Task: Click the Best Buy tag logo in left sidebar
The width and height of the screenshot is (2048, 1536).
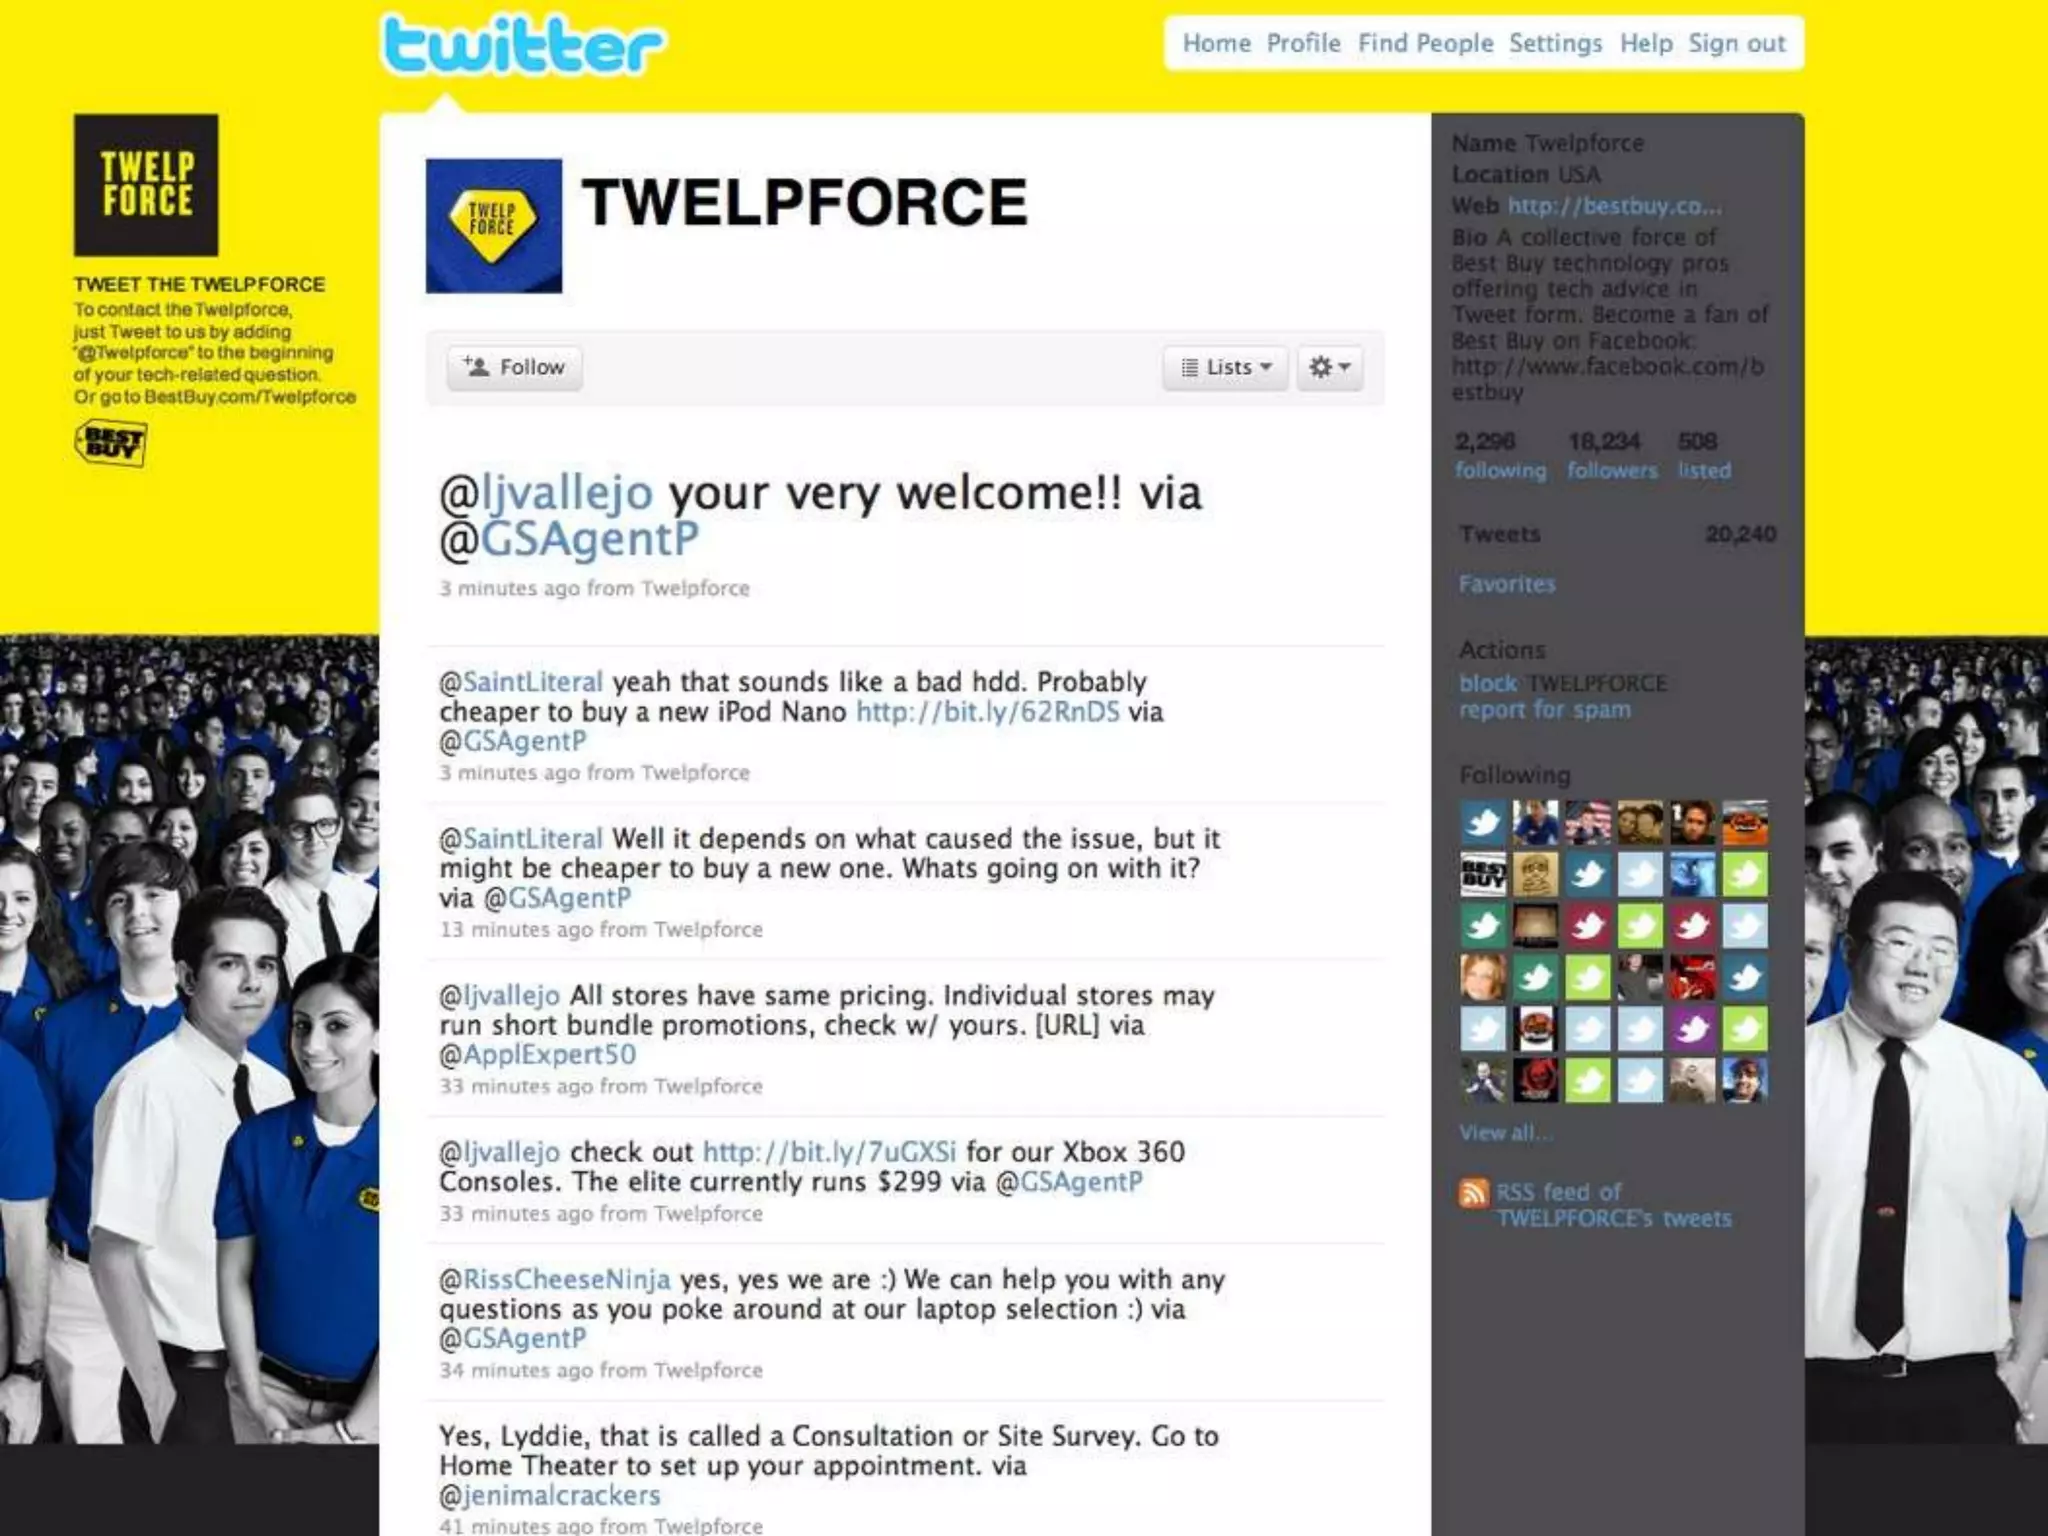Action: 111,443
